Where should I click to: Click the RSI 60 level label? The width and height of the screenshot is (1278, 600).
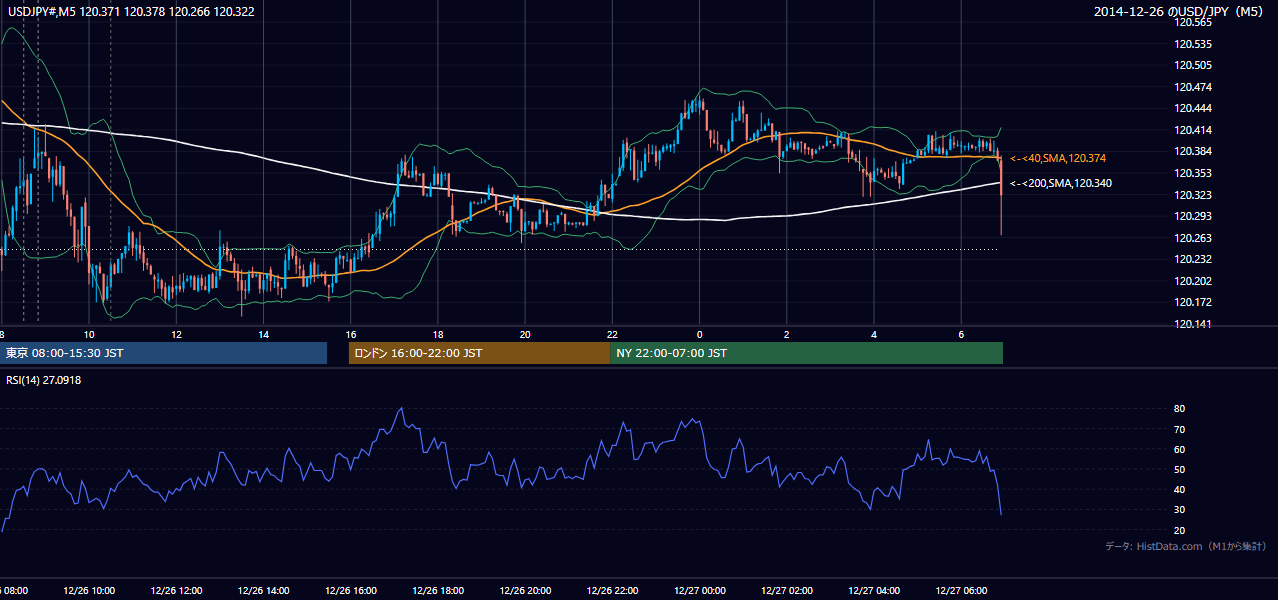[1179, 449]
